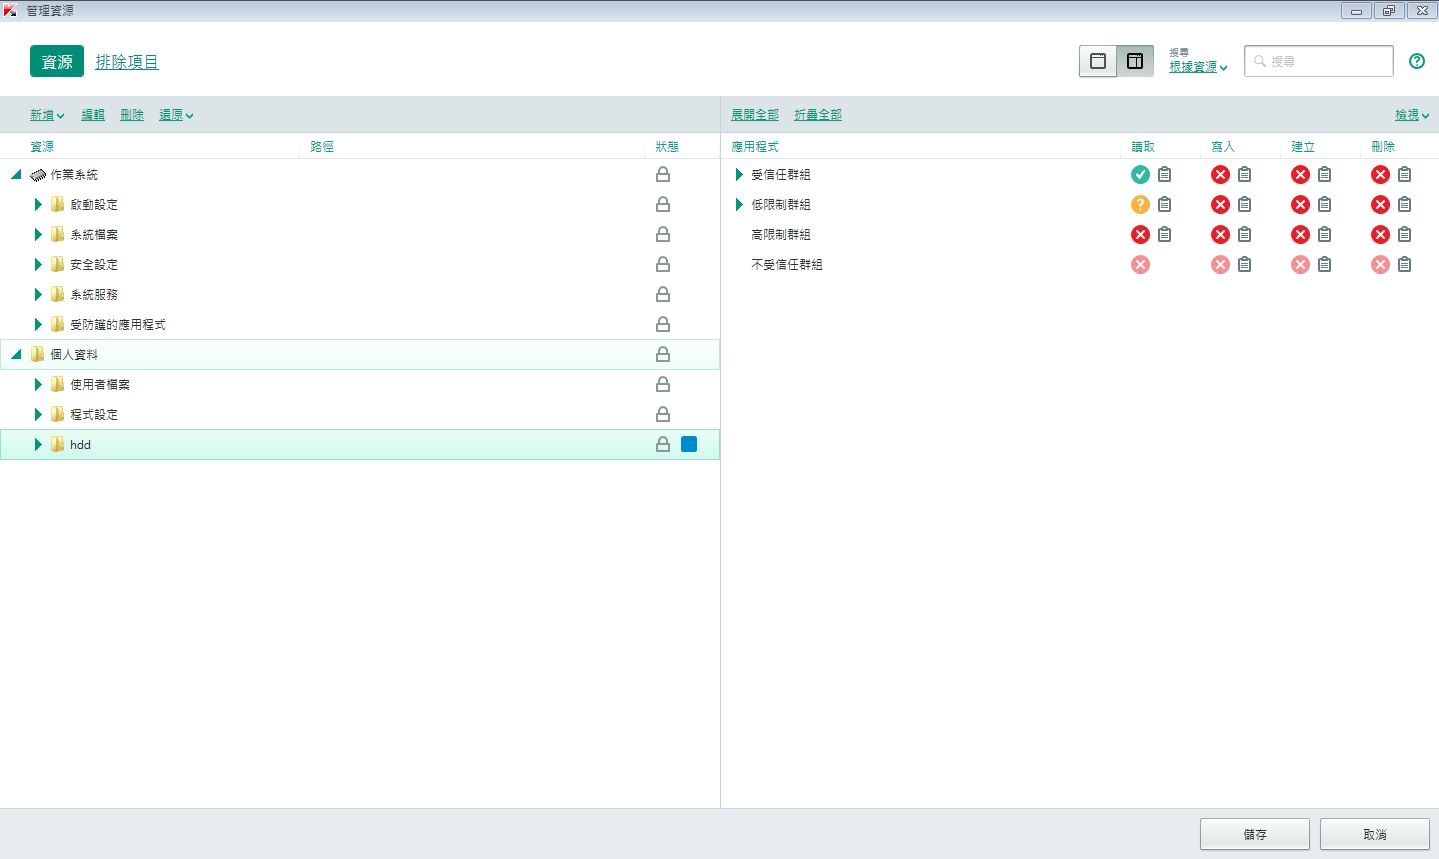Image resolution: width=1439 pixels, height=859 pixels.
Task: Click the 讀取 column header
Action: [1143, 146]
